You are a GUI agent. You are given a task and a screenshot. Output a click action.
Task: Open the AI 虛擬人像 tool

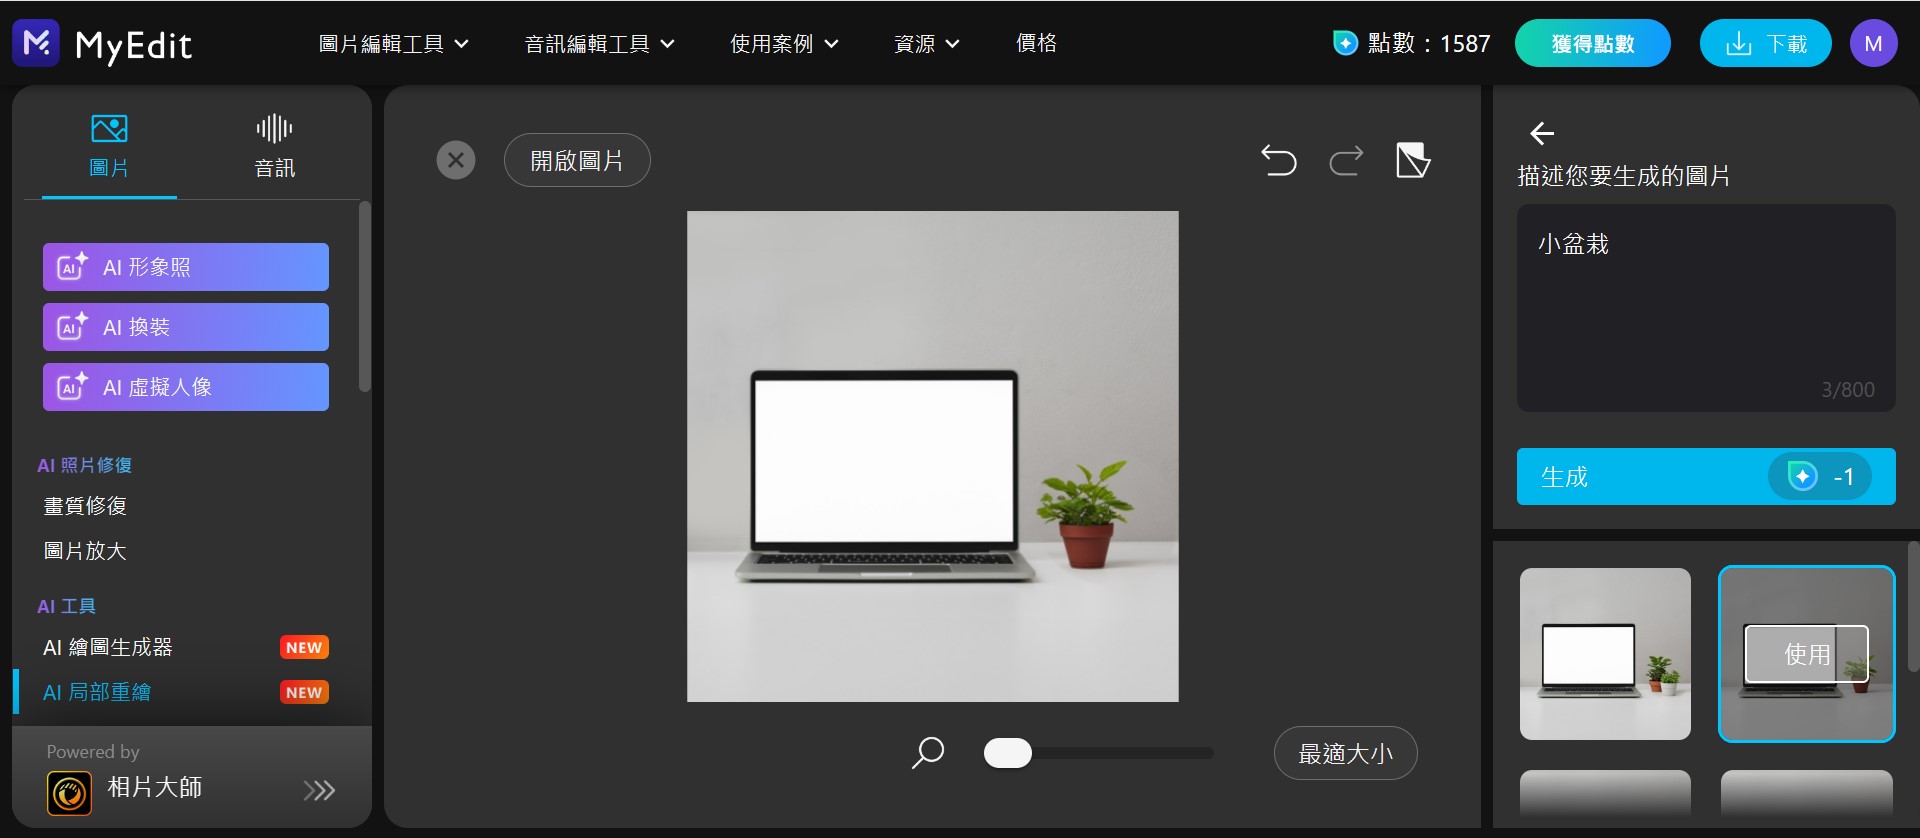pos(186,387)
